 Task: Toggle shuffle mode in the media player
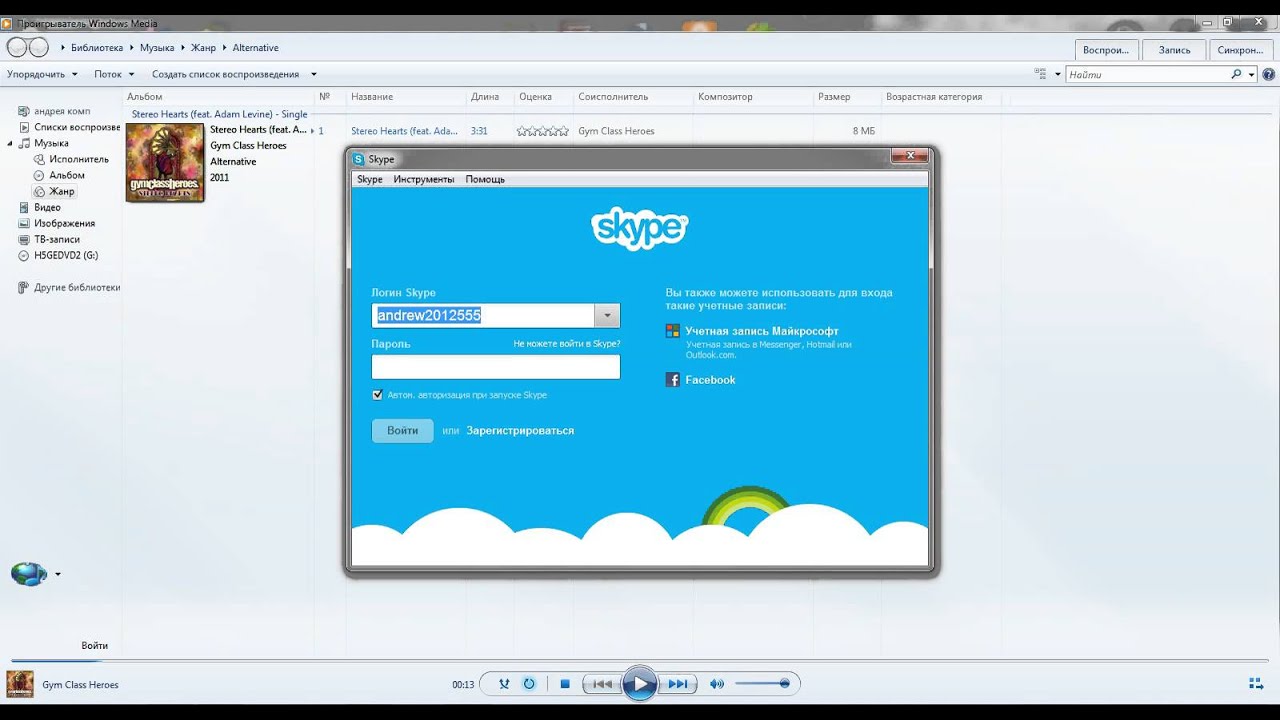(x=504, y=684)
